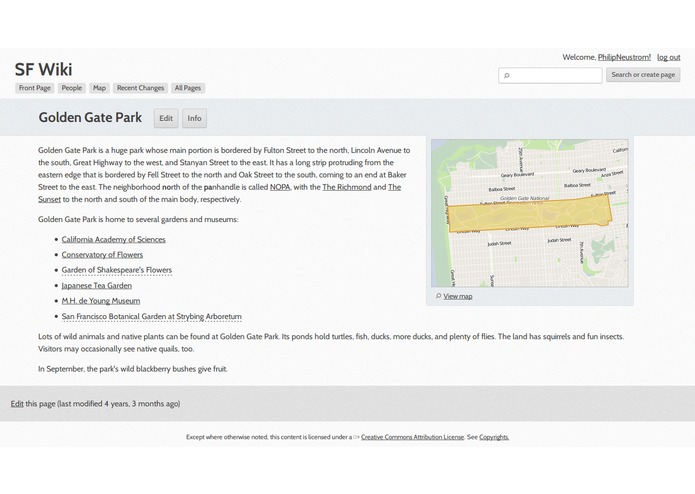Click Edit link in footer bar
Viewport: 695px width, 494px height.
(x=17, y=404)
